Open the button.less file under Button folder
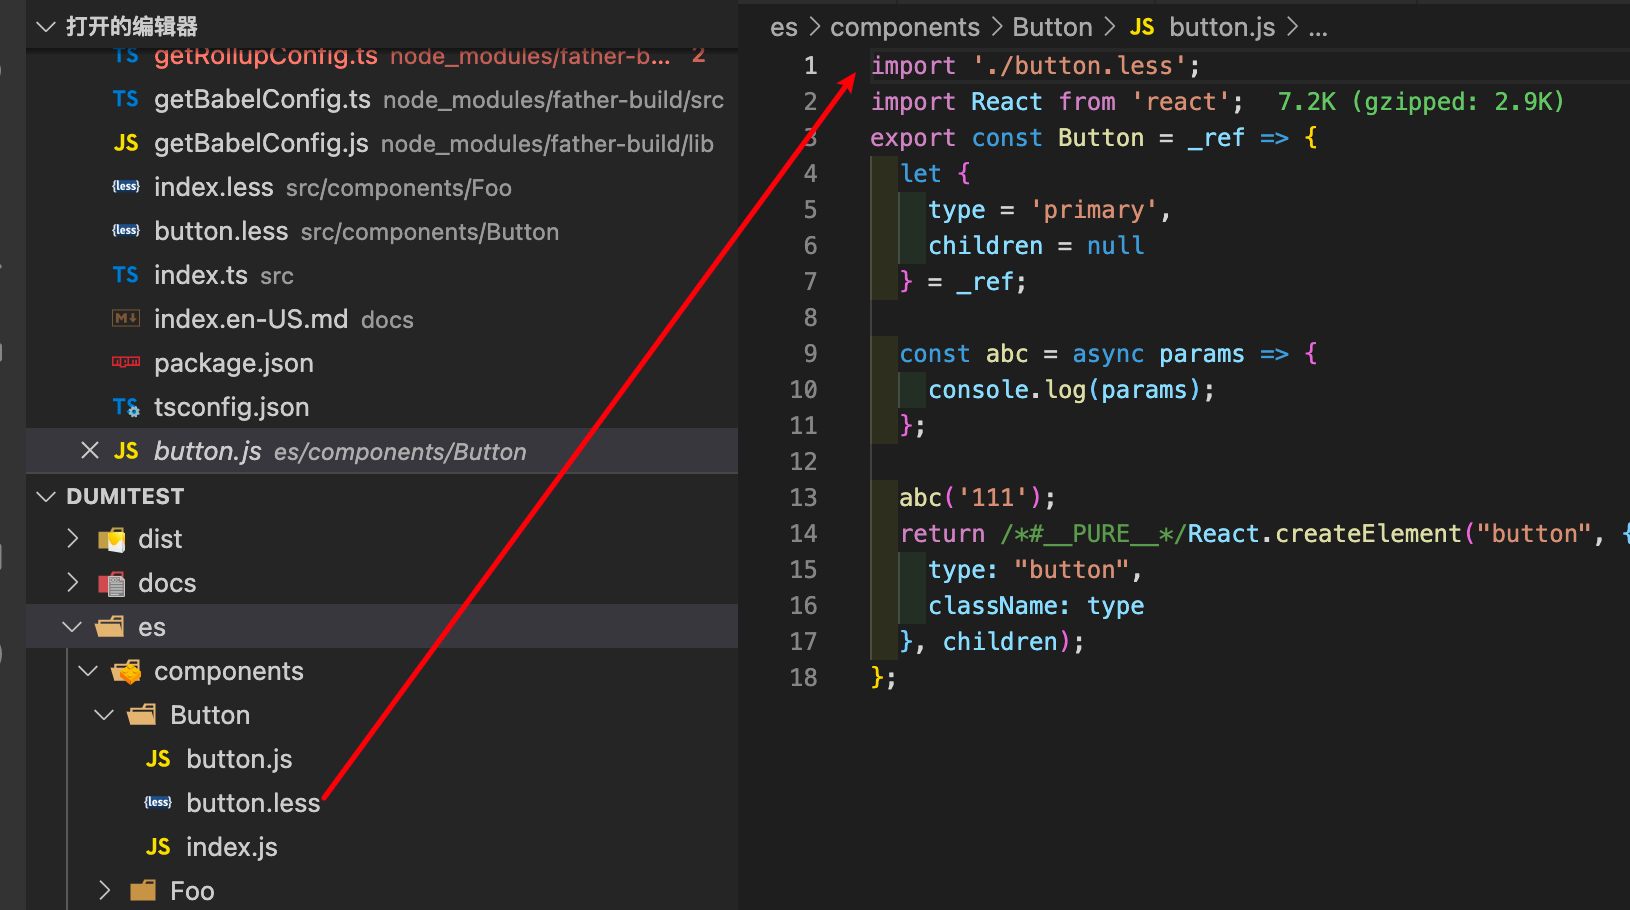This screenshot has height=910, width=1630. pos(253,802)
